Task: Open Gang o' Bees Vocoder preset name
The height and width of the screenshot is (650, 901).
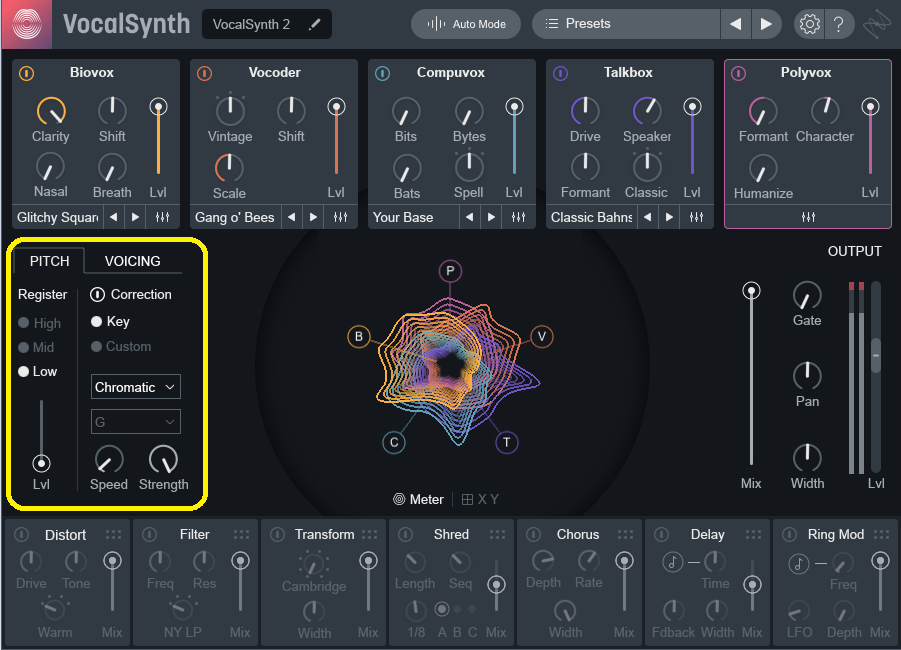Action: pos(234,217)
